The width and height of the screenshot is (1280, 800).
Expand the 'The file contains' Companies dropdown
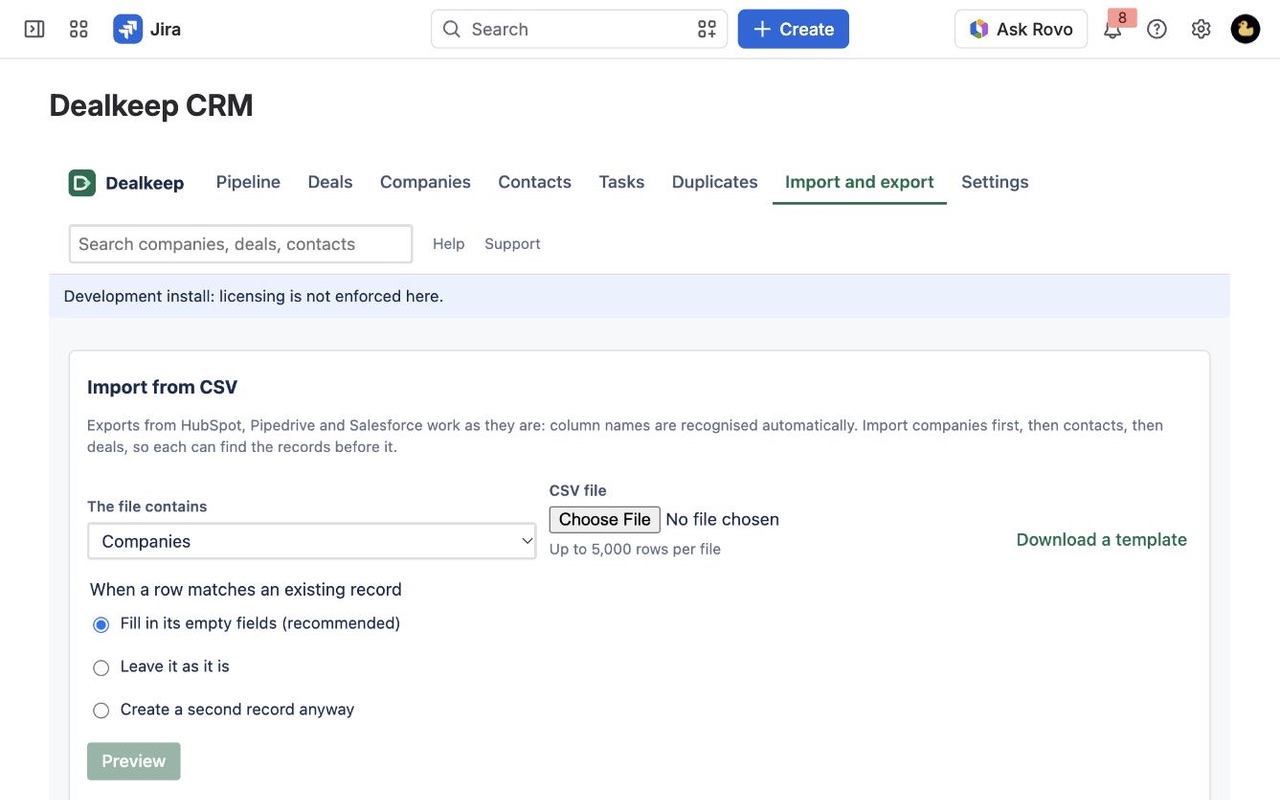(312, 541)
